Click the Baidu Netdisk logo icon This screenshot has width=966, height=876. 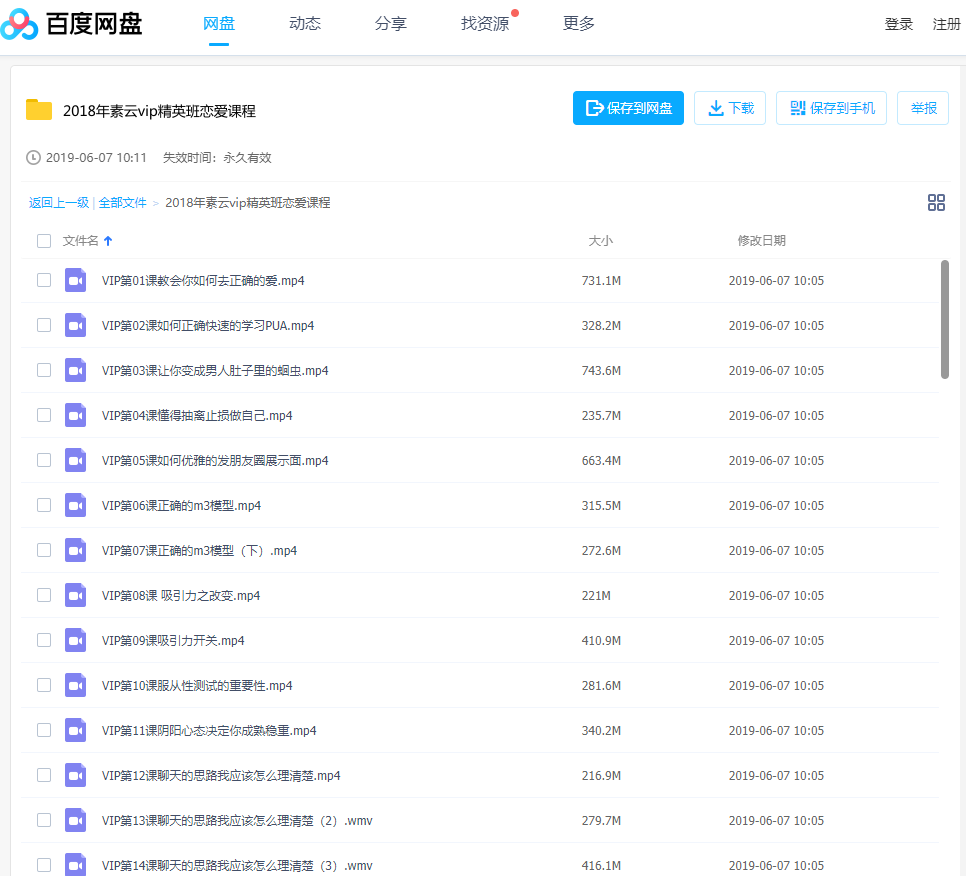tap(20, 25)
